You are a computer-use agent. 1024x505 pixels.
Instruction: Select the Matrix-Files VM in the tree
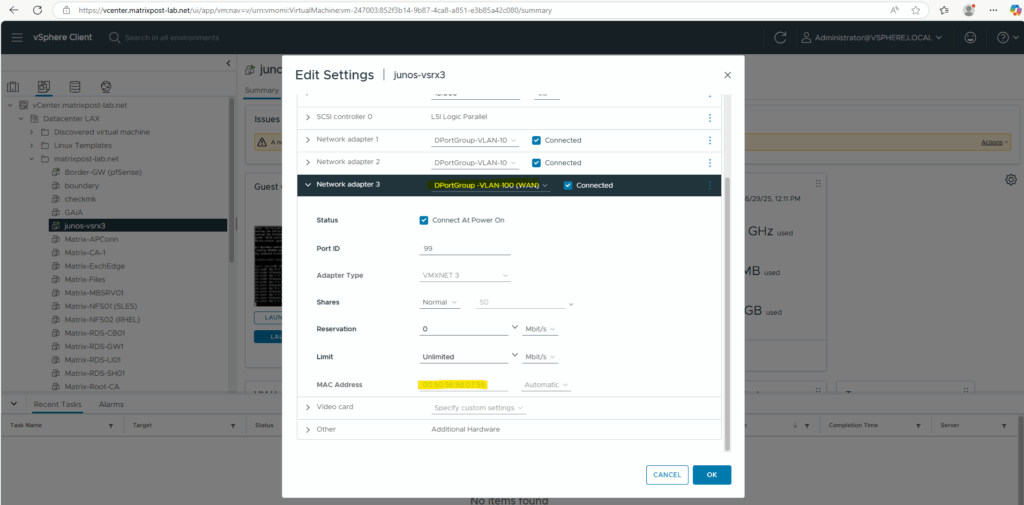pyautogui.click(x=84, y=279)
